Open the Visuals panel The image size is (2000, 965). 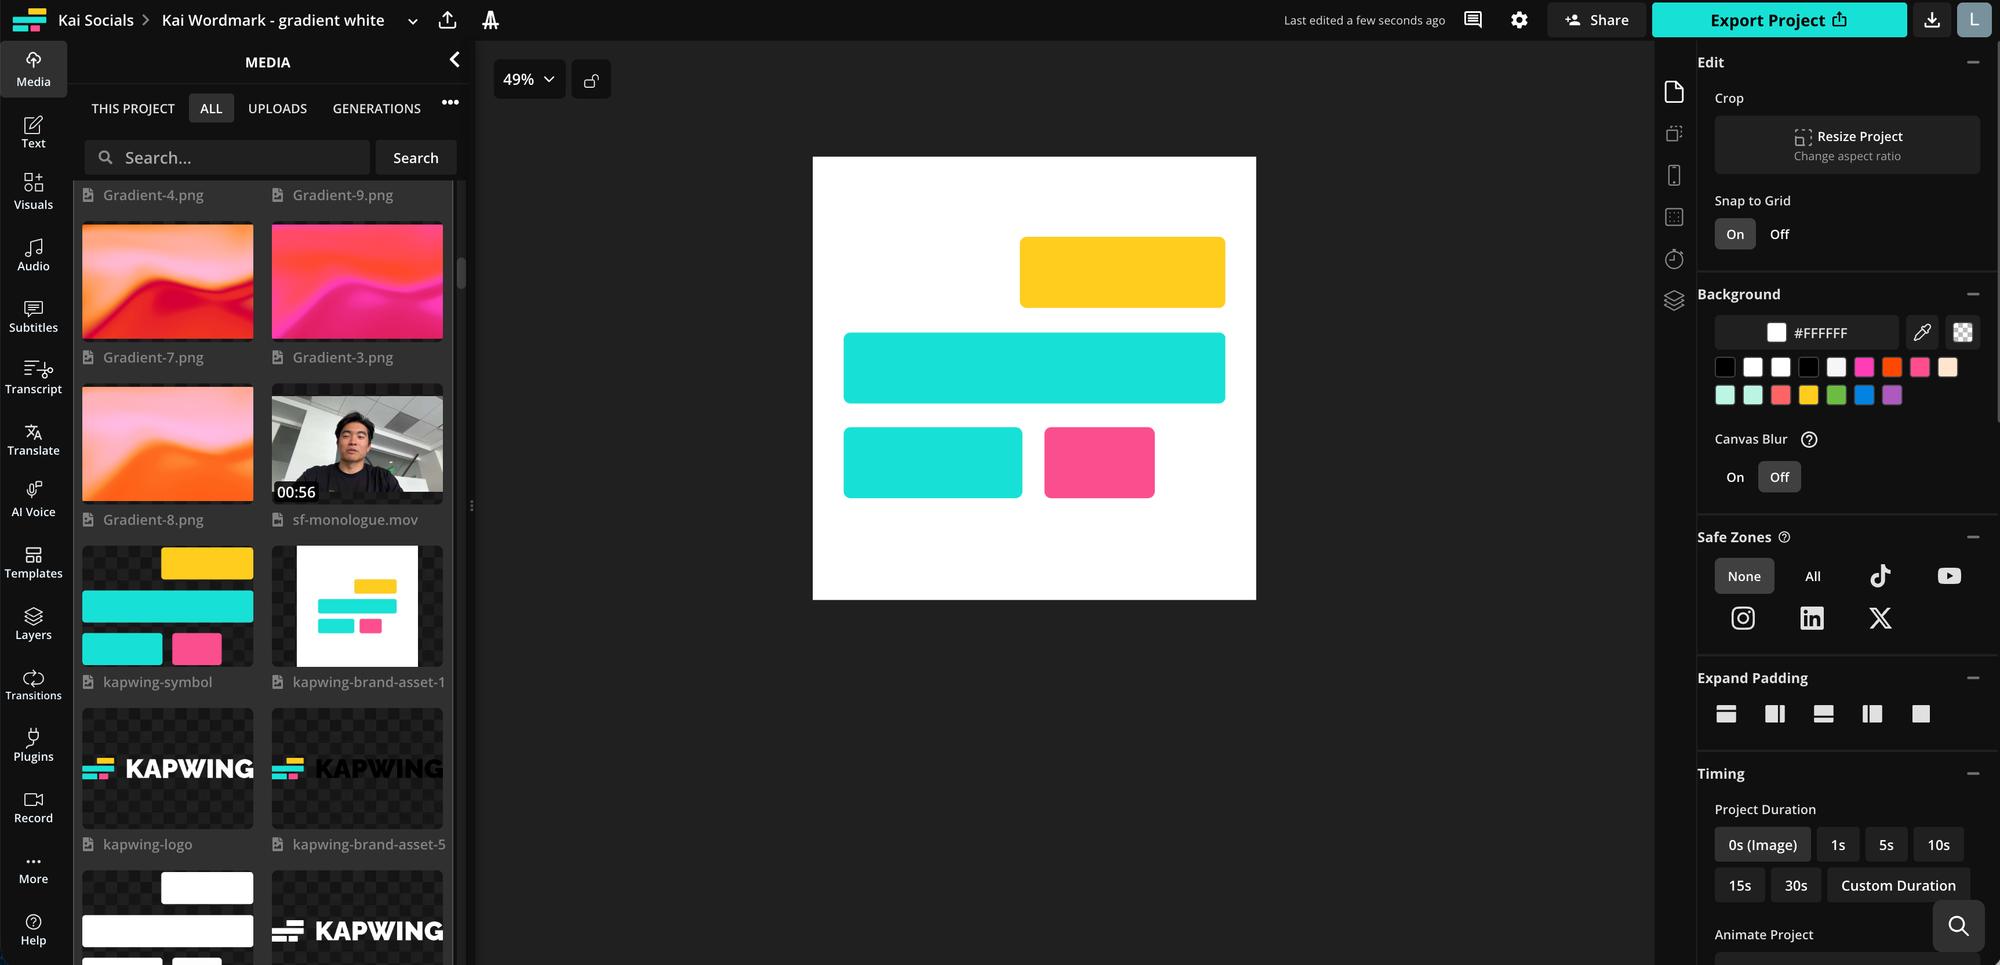pyautogui.click(x=33, y=192)
